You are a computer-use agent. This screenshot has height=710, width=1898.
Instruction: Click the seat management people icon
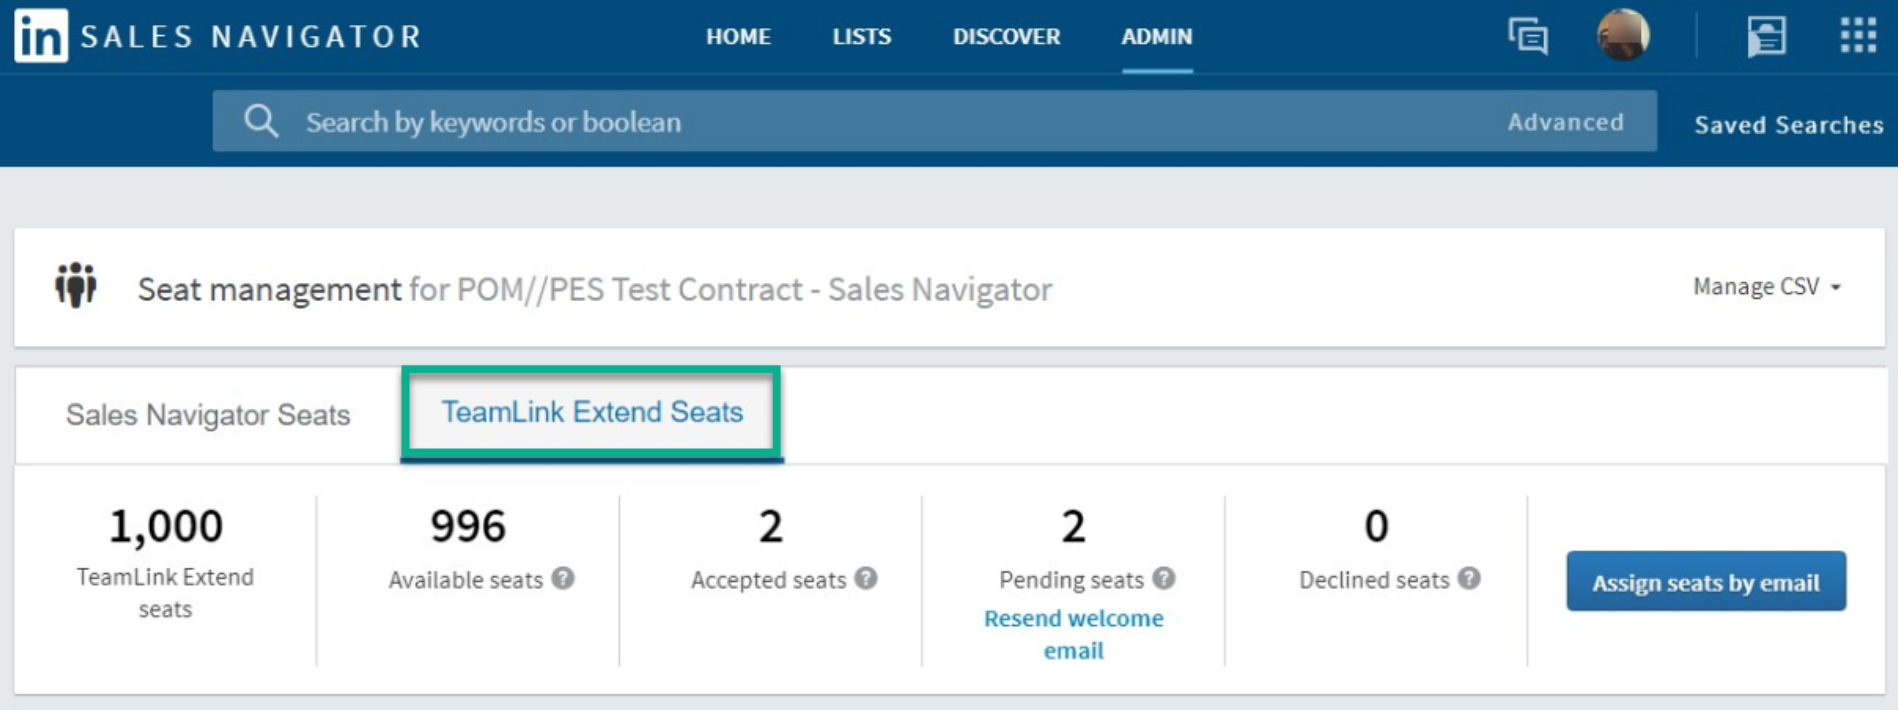tap(76, 286)
